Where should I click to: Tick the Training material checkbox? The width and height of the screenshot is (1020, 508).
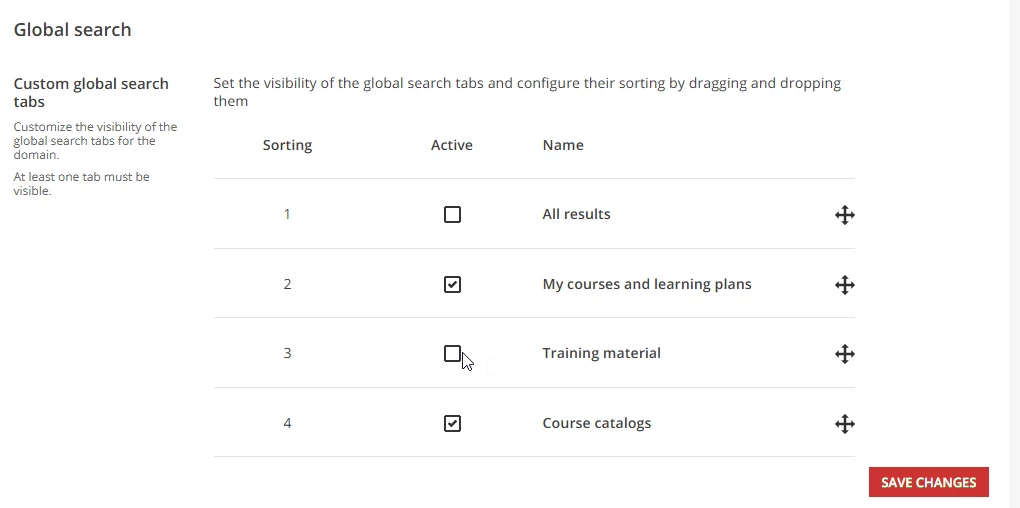[452, 354]
